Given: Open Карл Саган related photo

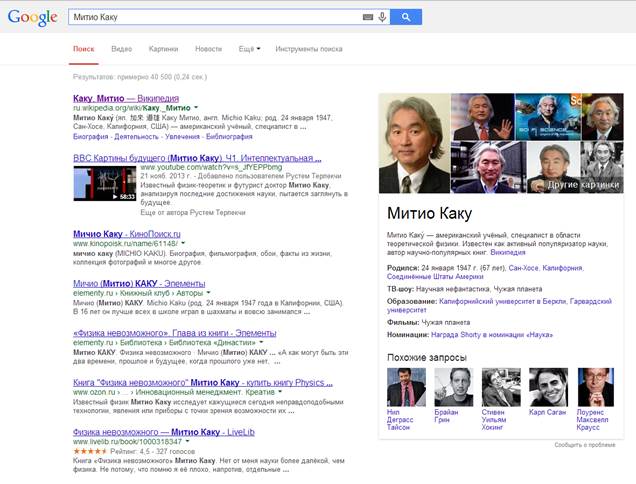Looking at the screenshot, I should tap(548, 387).
